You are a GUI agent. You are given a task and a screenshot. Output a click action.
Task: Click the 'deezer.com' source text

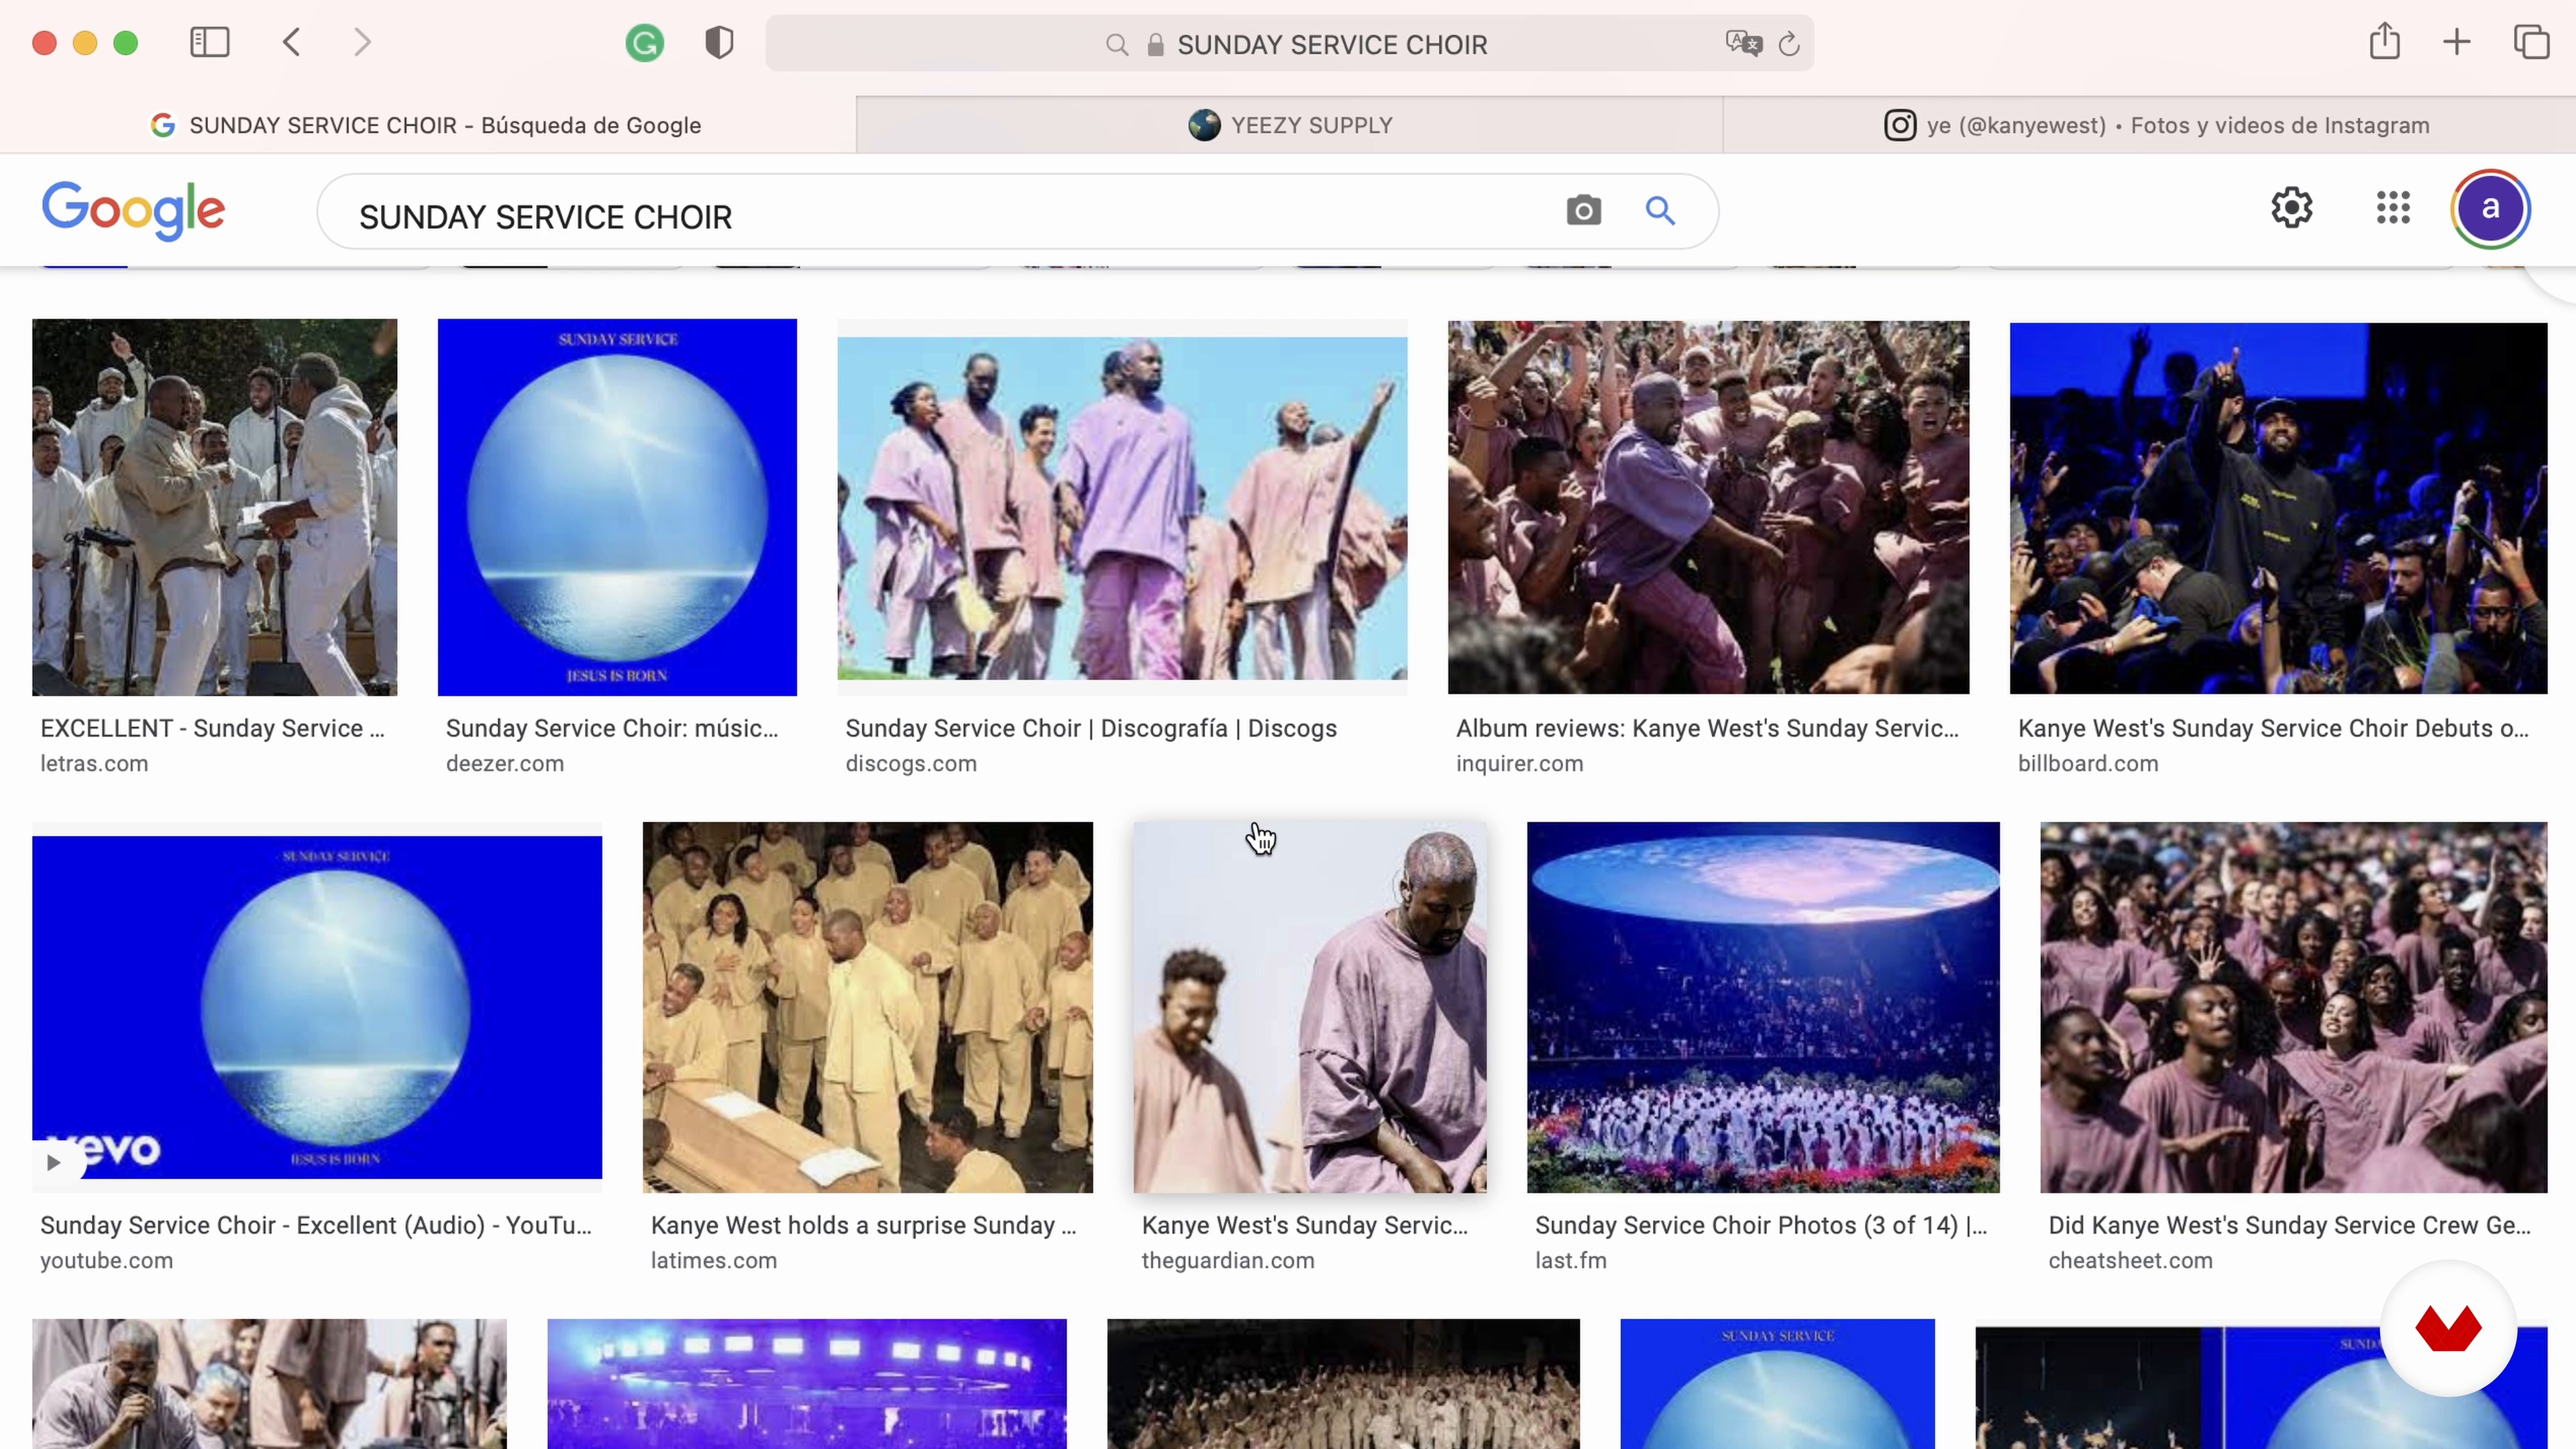505,764
